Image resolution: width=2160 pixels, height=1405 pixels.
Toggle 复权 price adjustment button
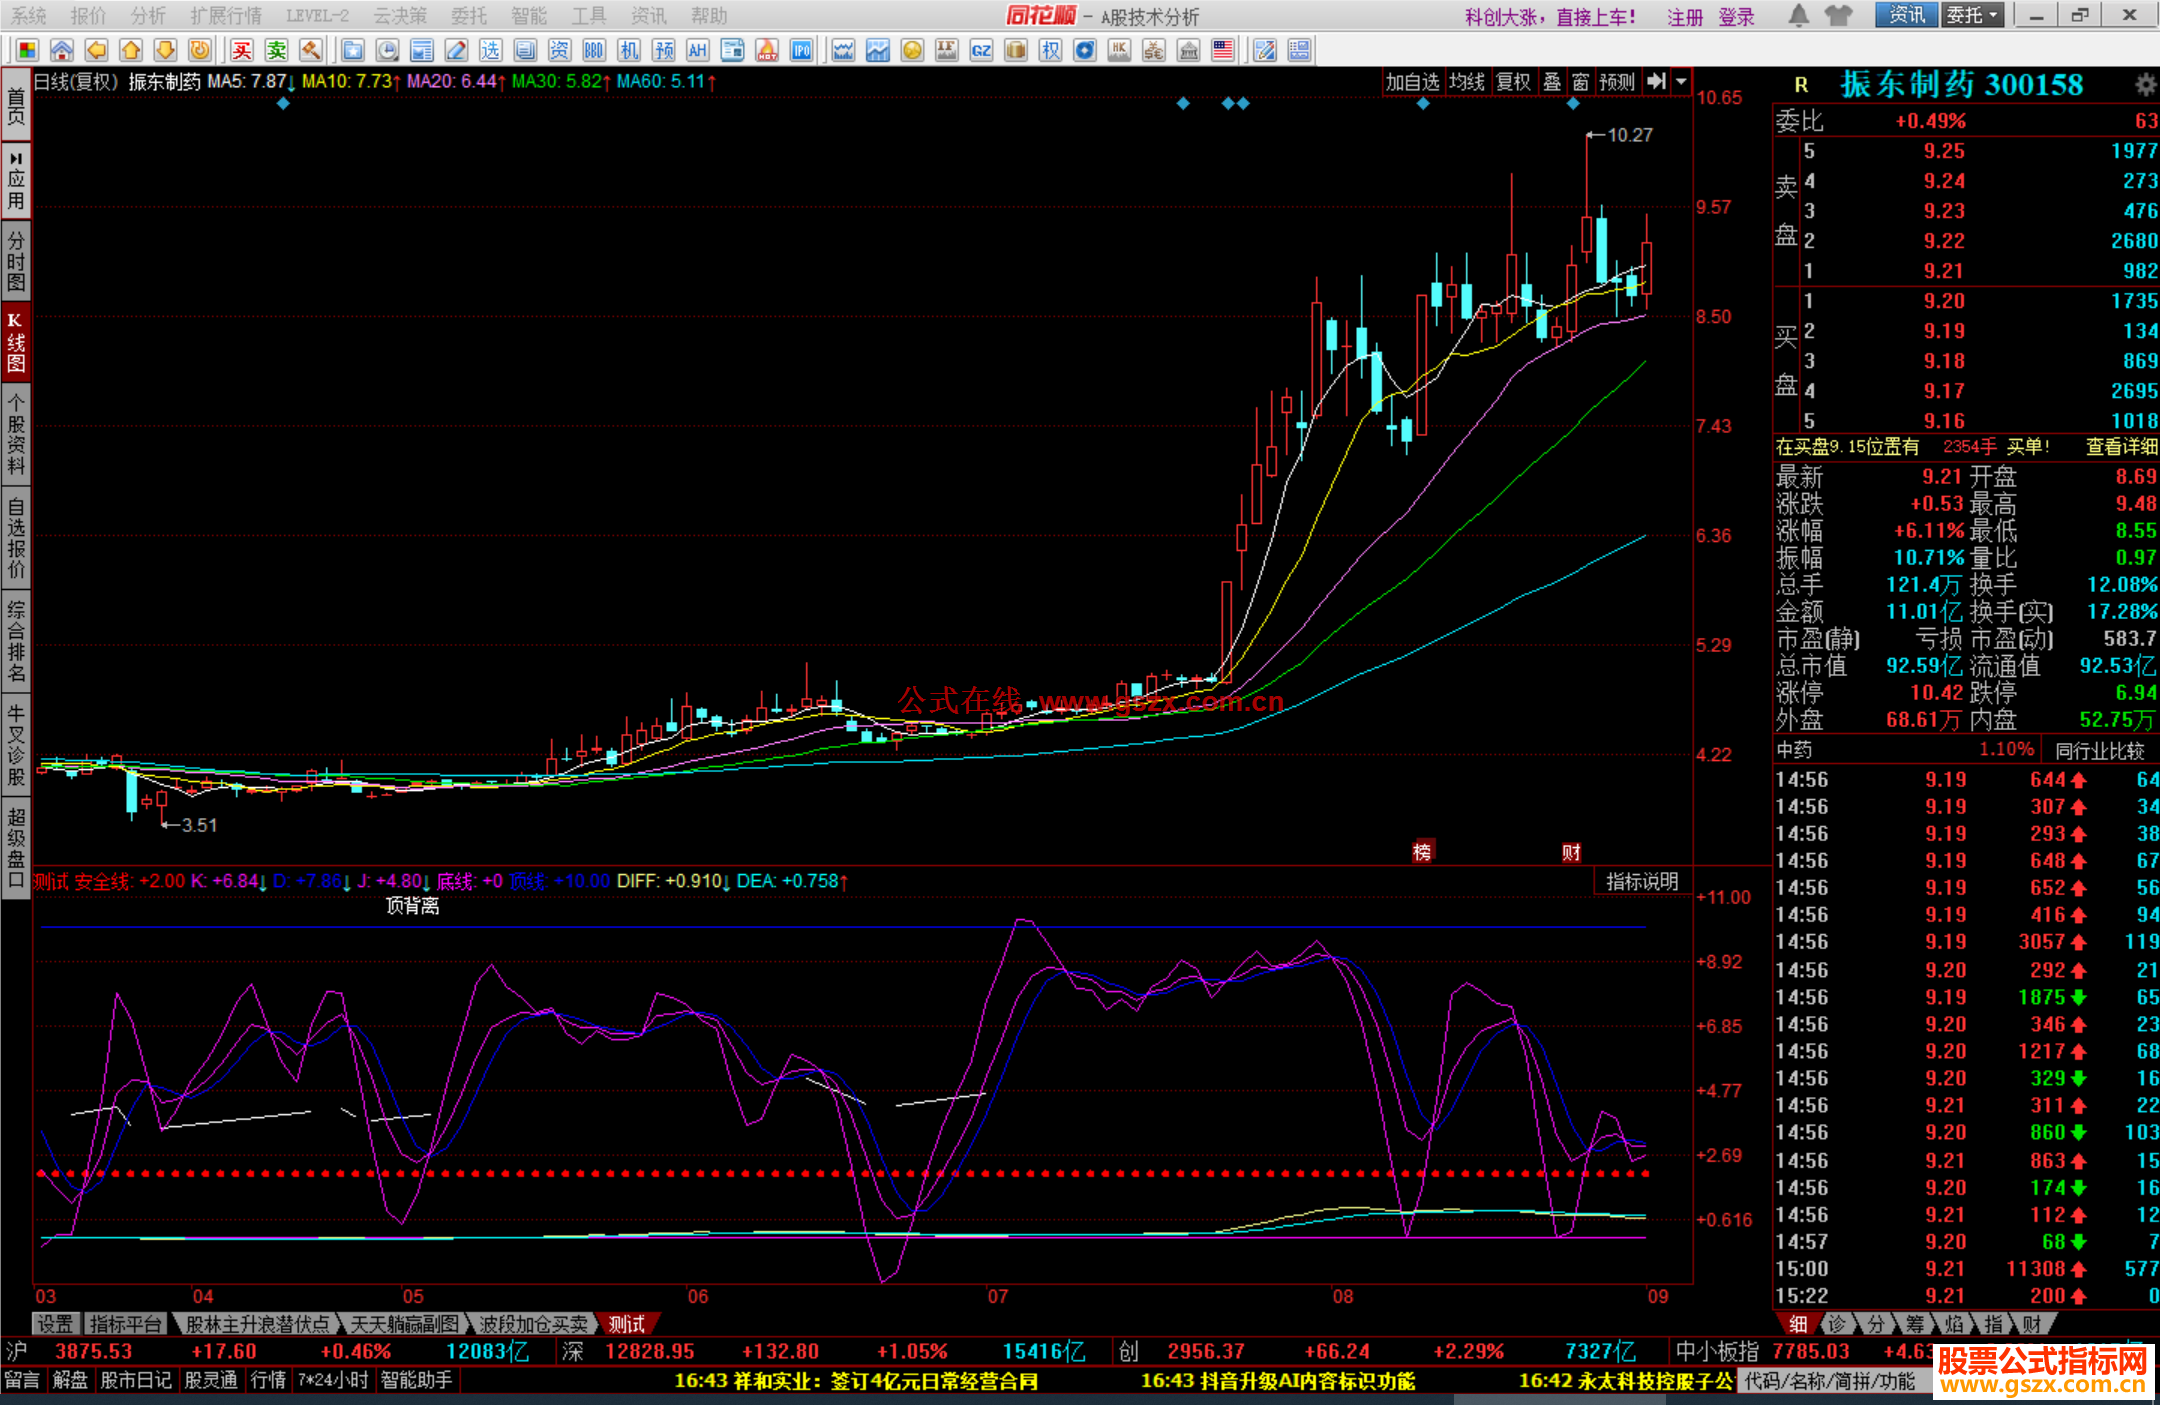tap(1513, 82)
